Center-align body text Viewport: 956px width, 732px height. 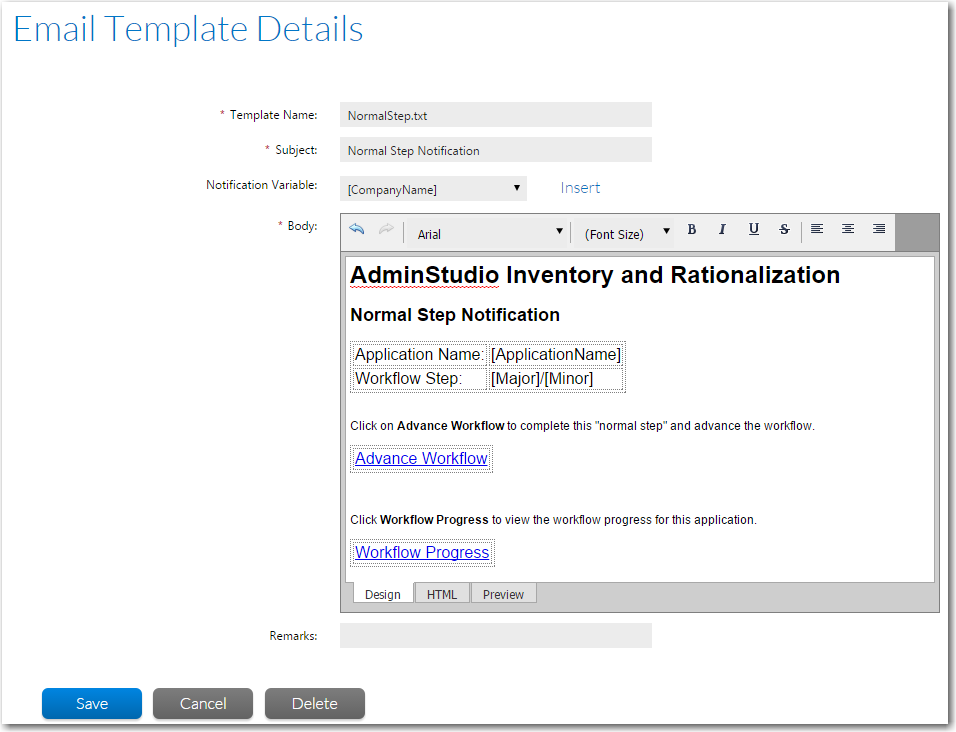(847, 229)
